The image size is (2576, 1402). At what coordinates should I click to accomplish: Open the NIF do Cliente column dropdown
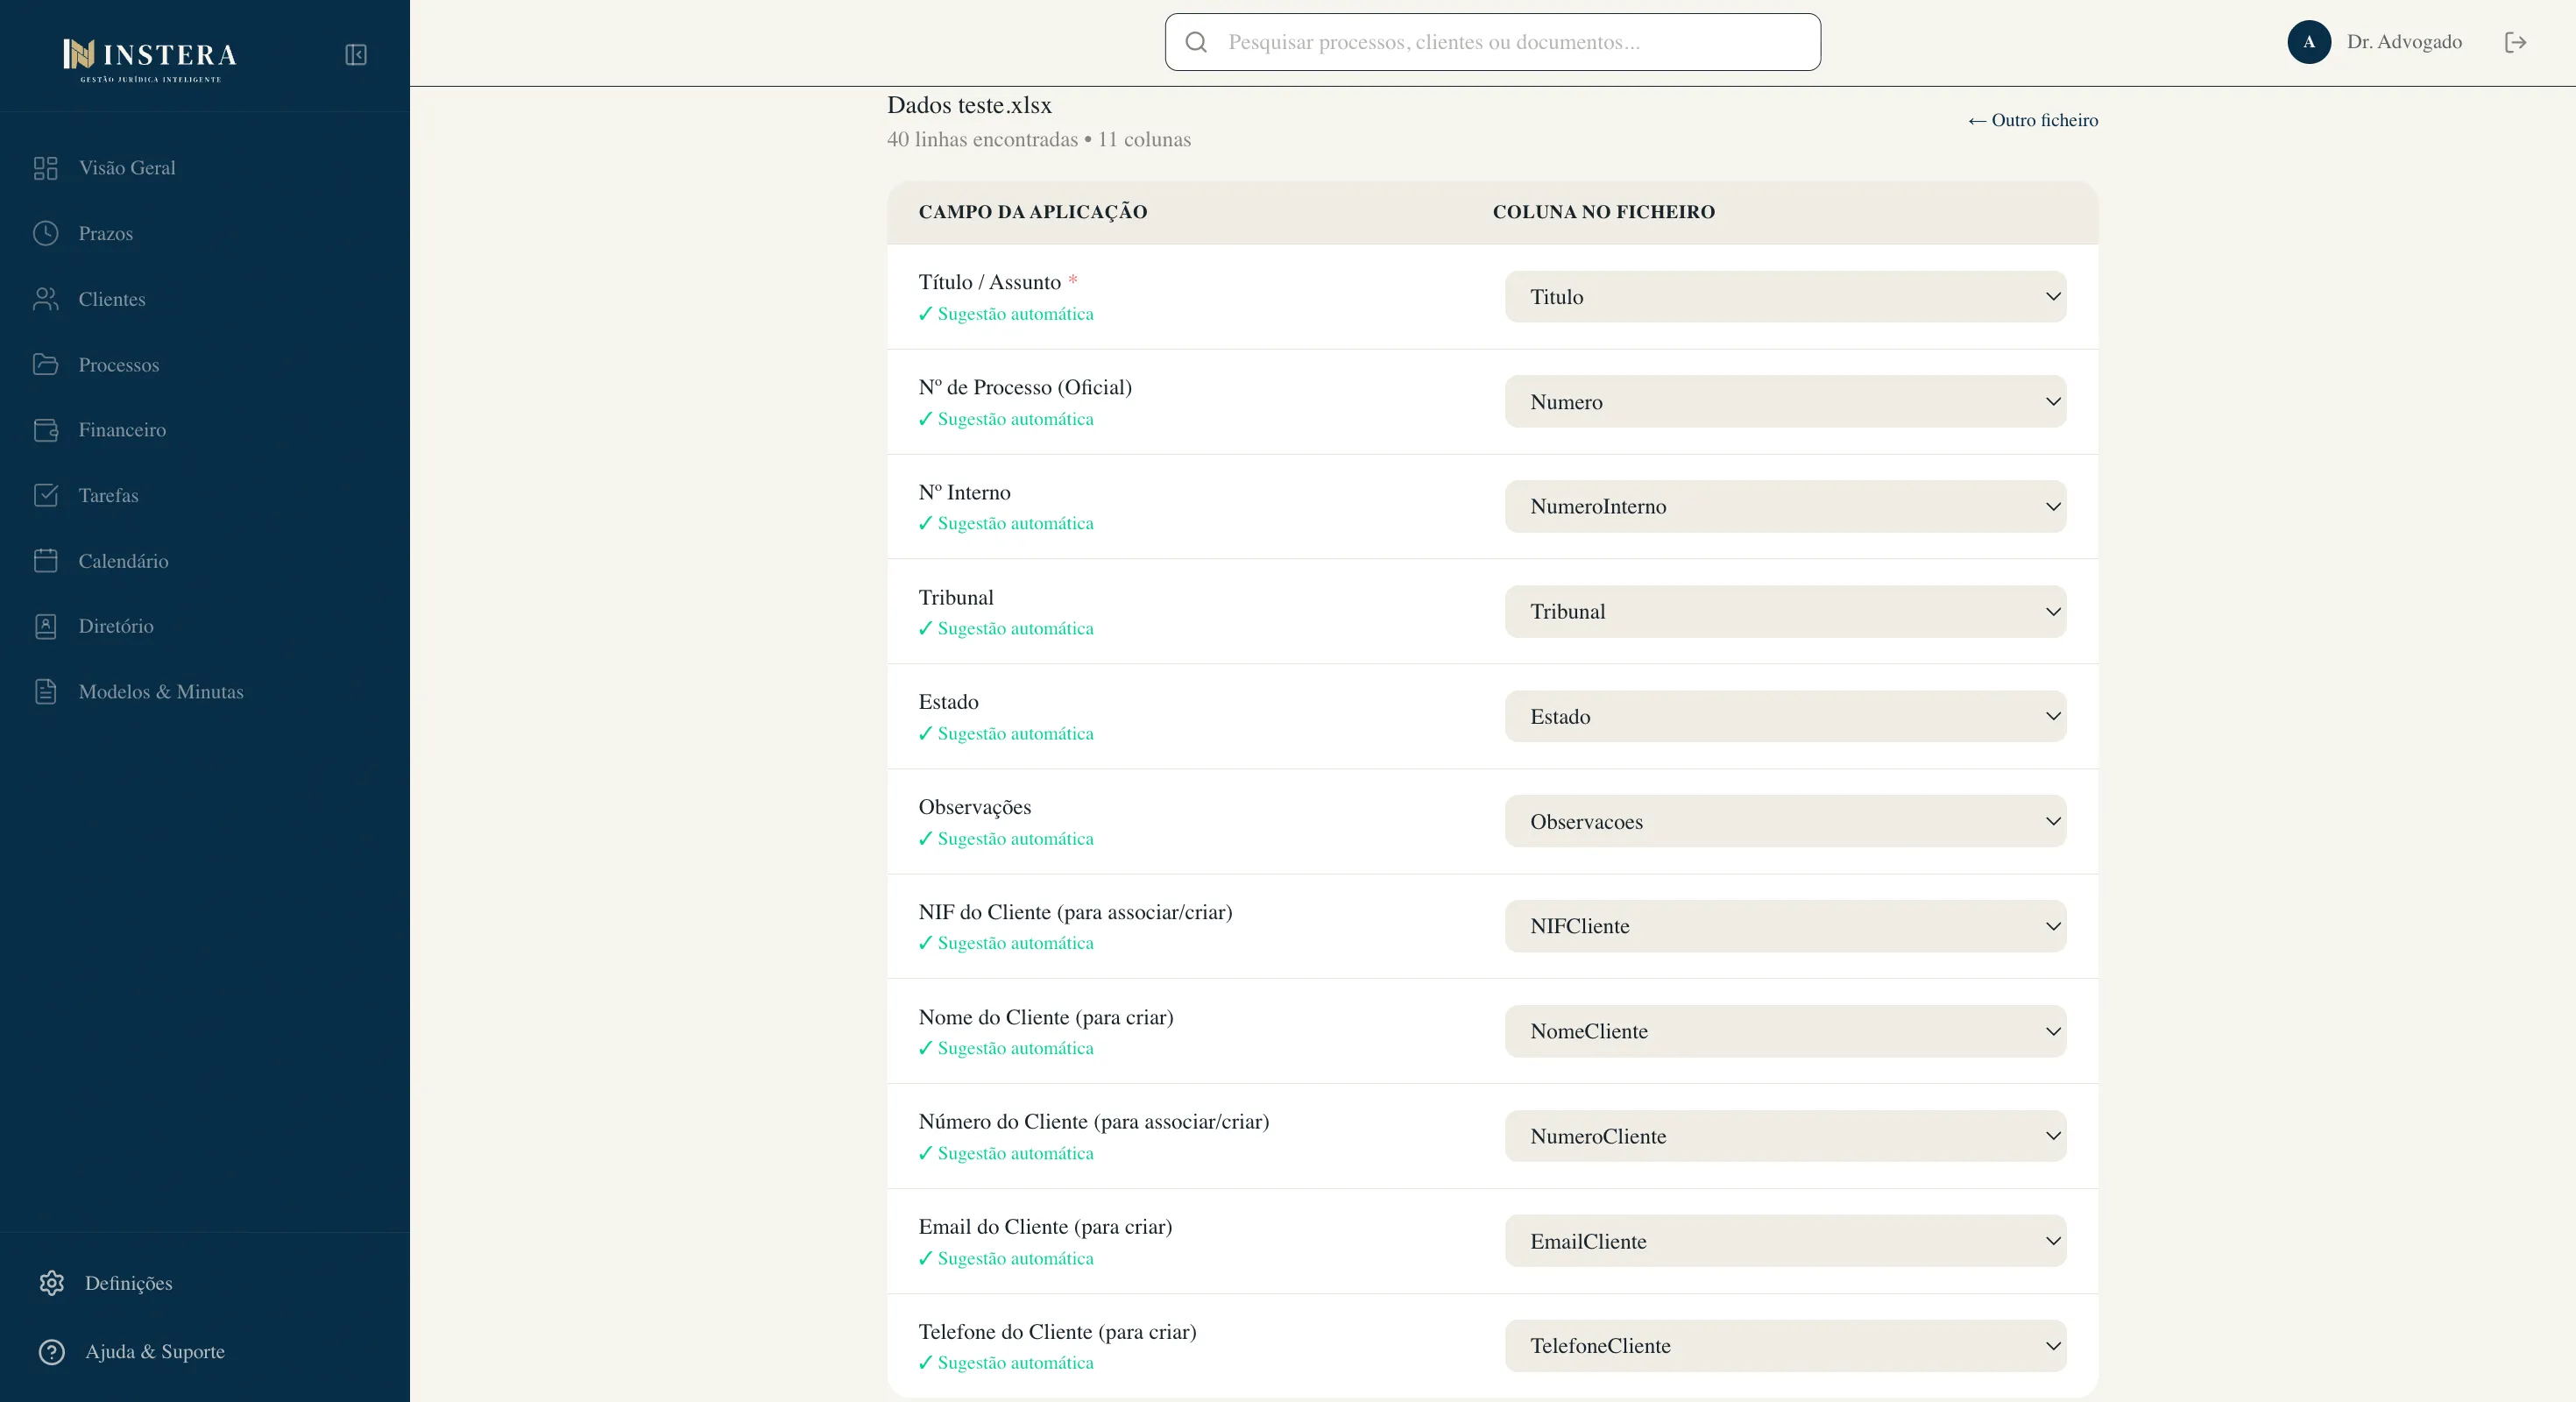click(1785, 926)
